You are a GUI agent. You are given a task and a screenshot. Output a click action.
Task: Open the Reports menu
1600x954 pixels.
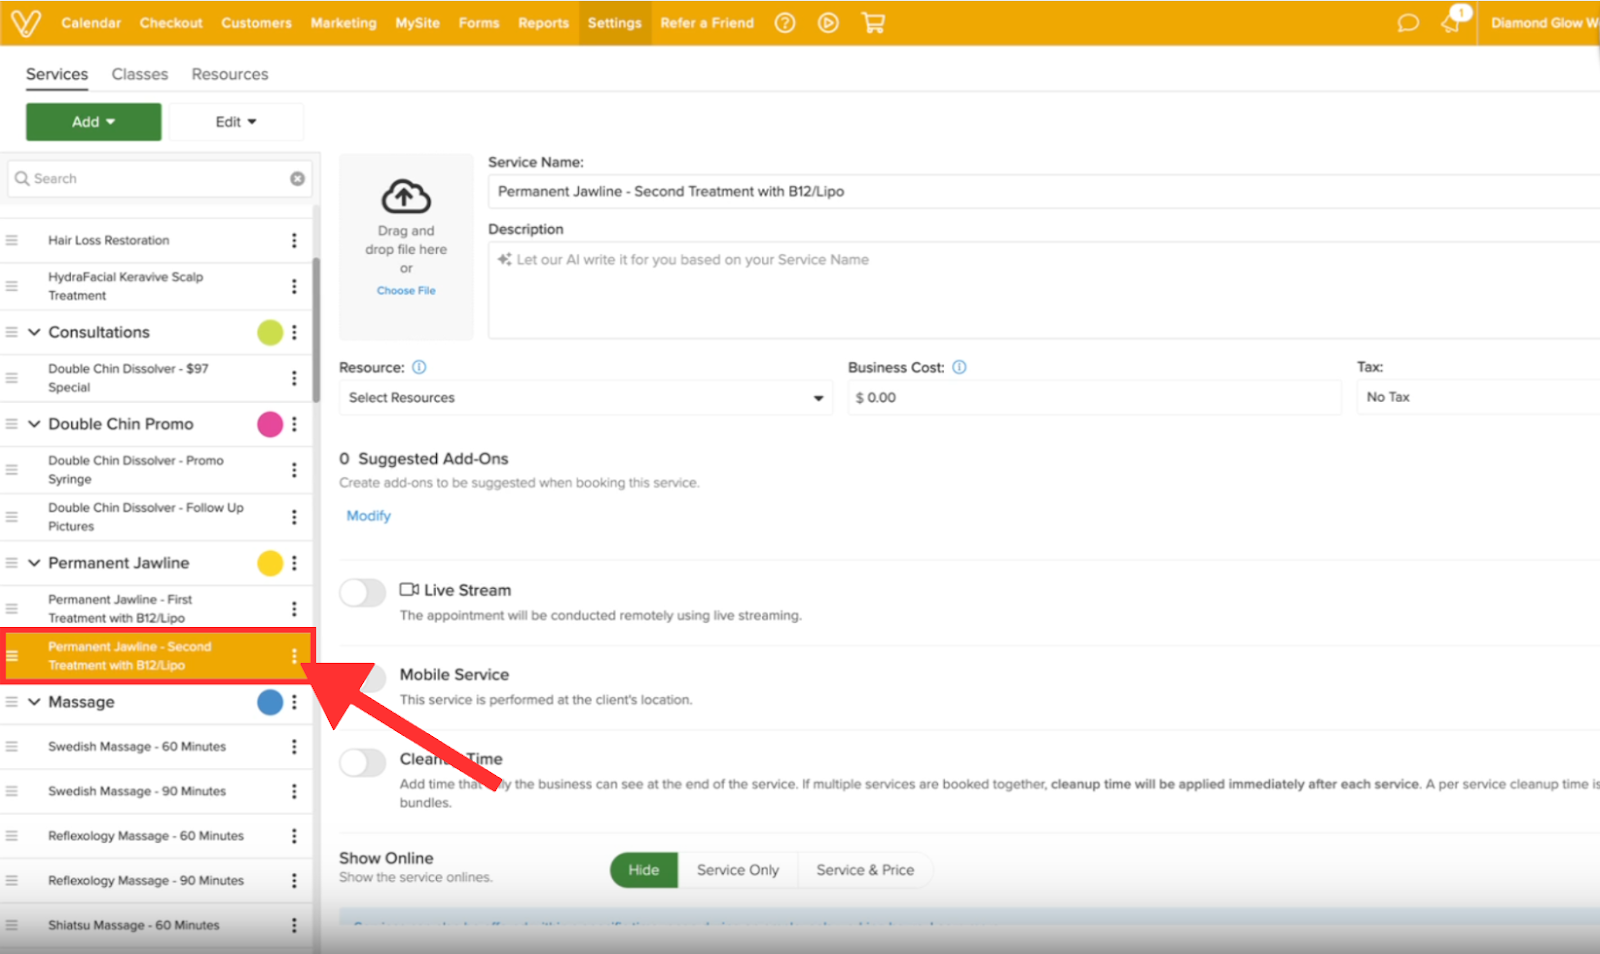point(543,23)
